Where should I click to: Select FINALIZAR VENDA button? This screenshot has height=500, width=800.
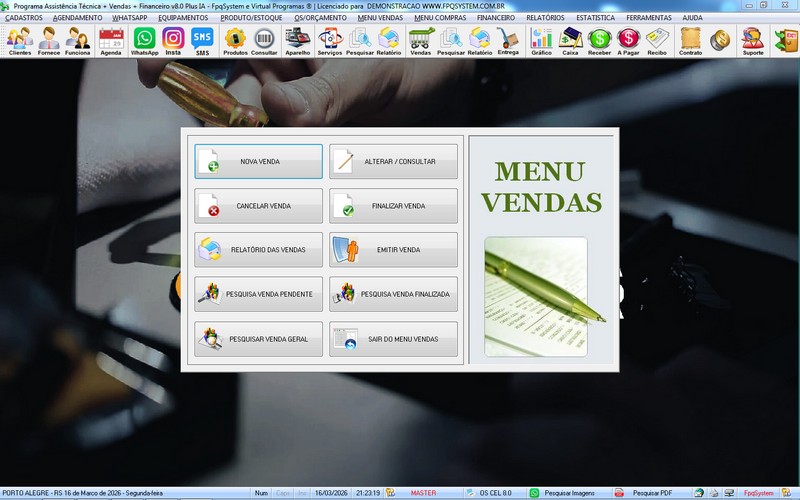[x=393, y=206]
